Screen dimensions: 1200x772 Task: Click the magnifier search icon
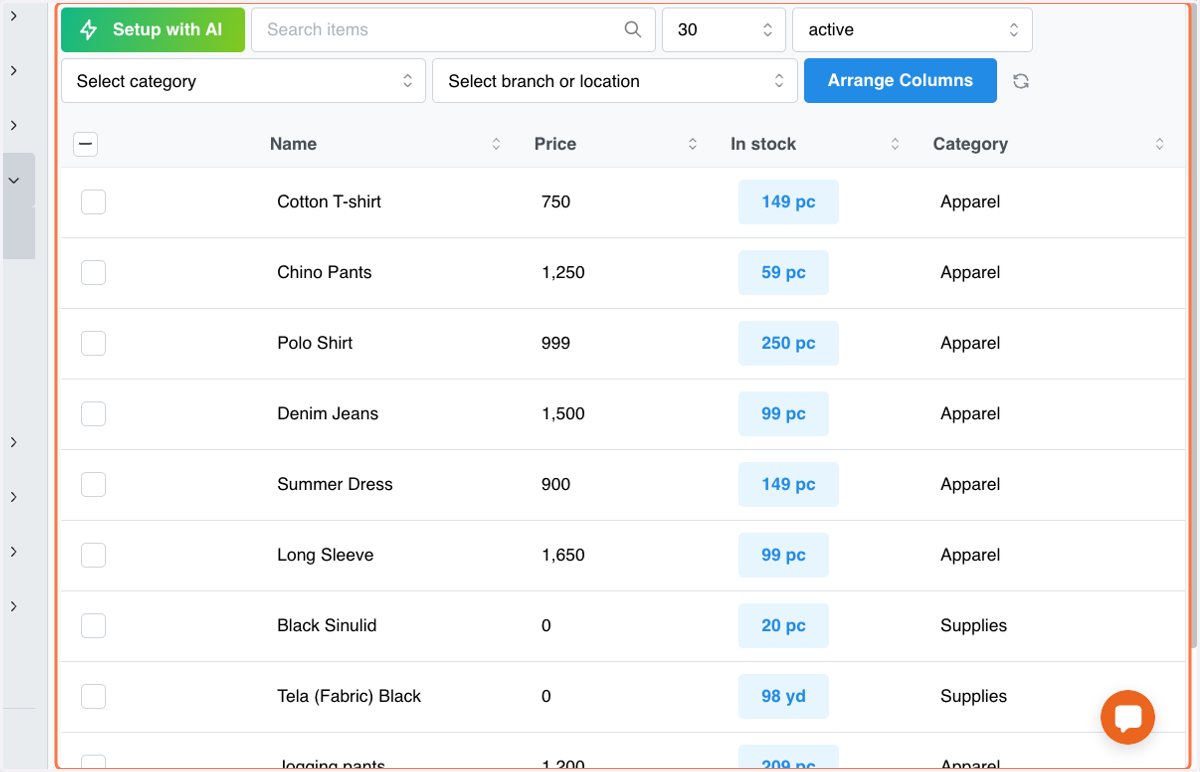tap(633, 30)
